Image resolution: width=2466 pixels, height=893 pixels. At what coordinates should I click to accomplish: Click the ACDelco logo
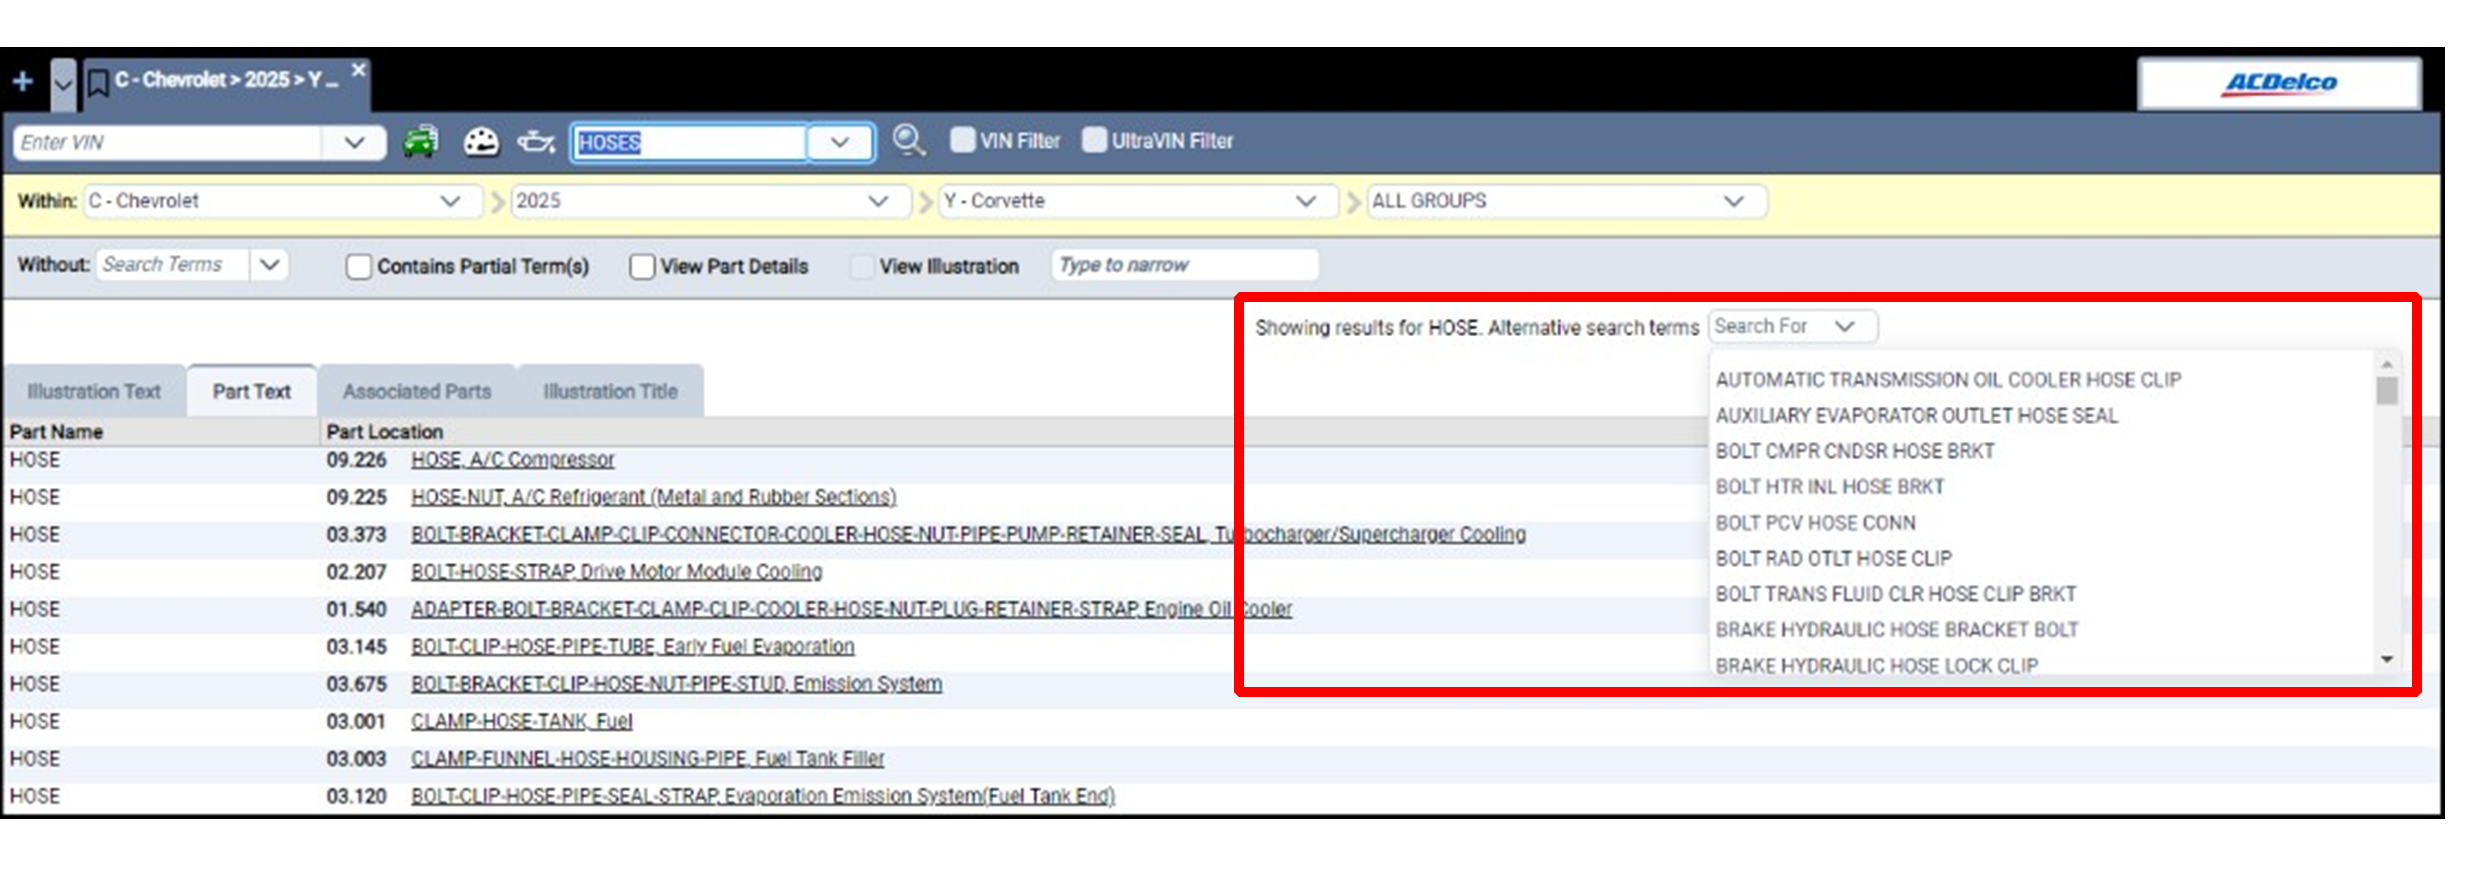point(2279,83)
